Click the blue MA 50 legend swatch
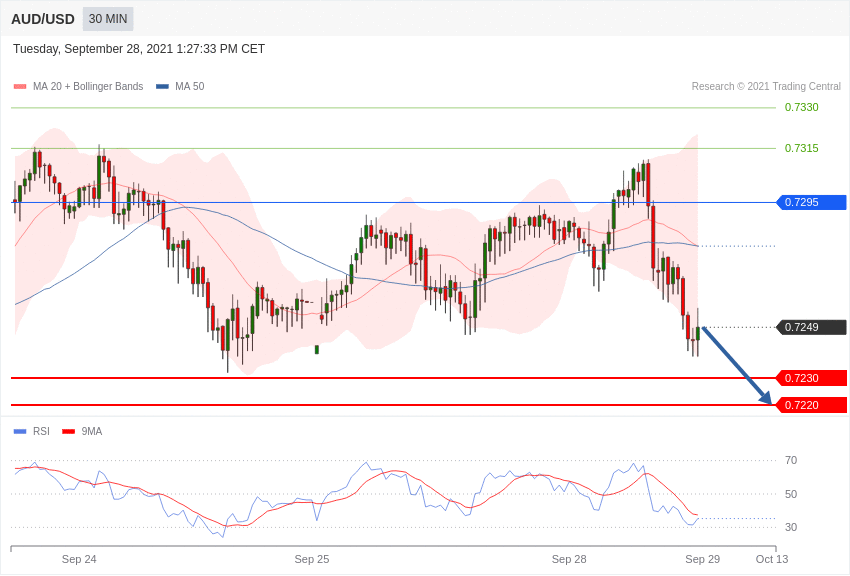 tap(162, 87)
